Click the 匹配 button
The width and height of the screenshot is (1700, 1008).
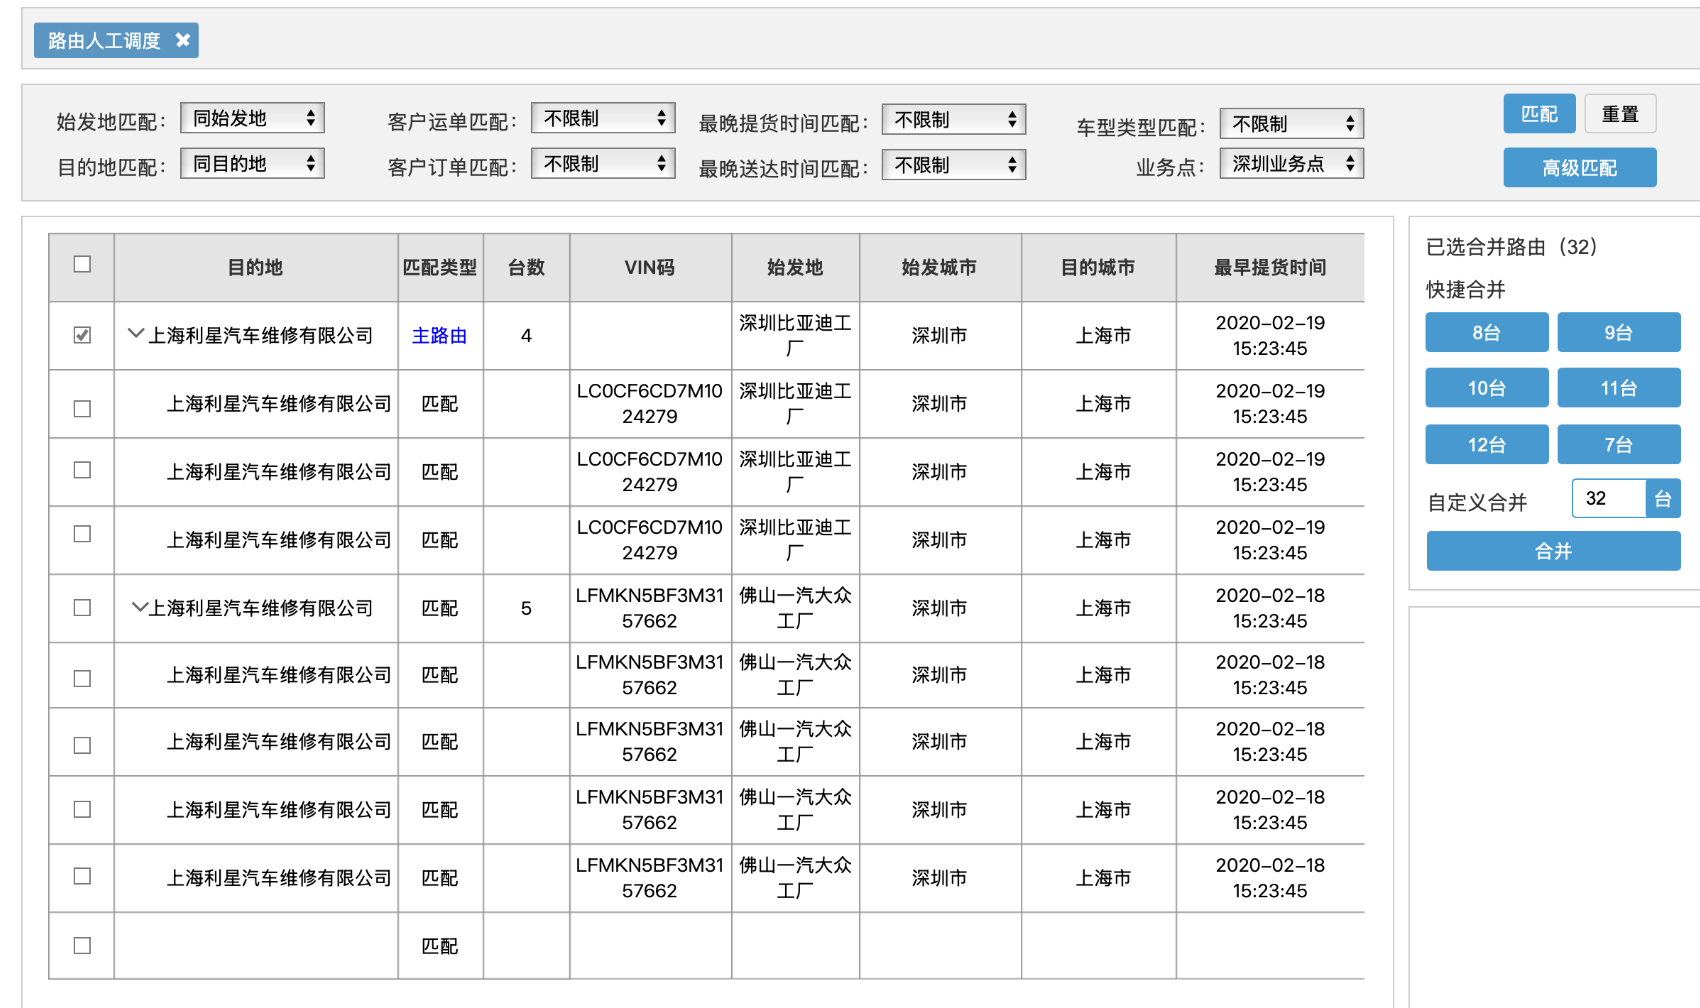coord(1539,113)
